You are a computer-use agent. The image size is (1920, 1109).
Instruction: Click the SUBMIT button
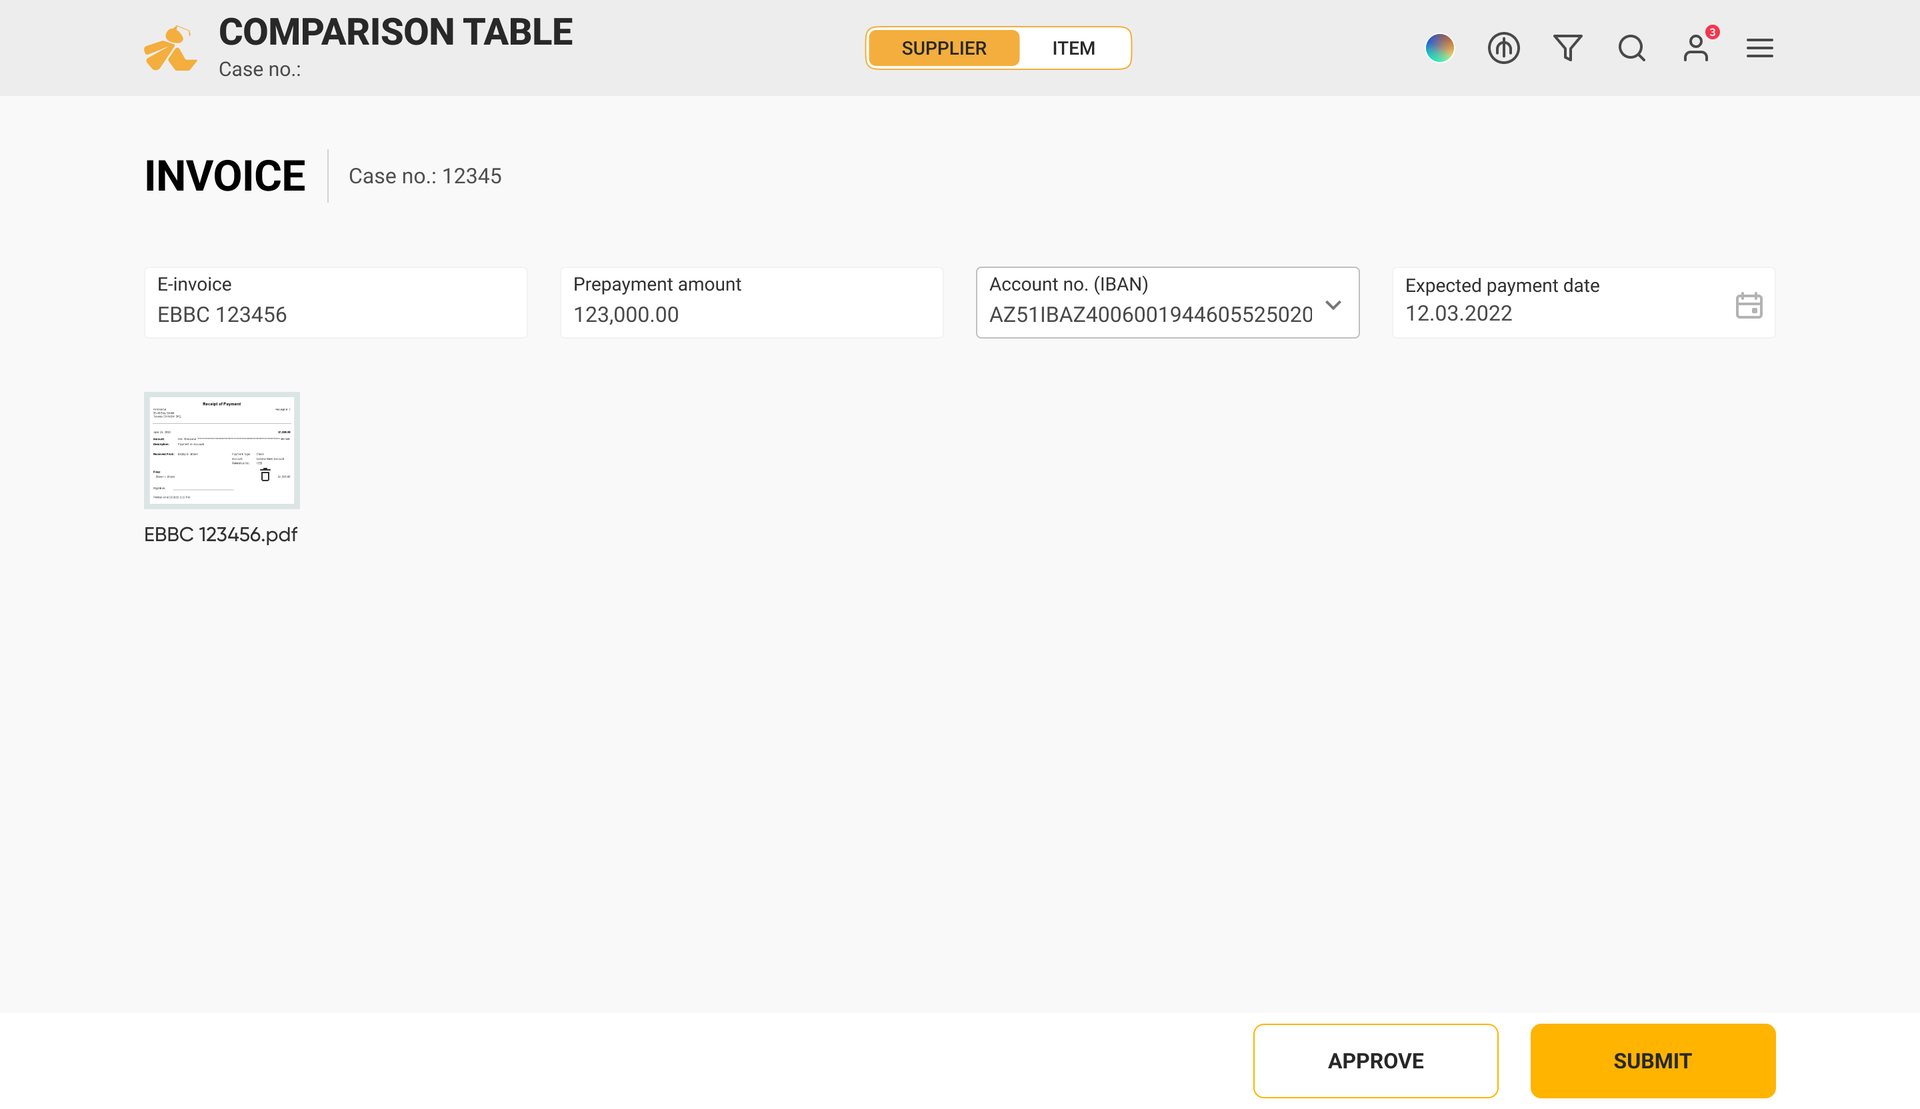click(x=1652, y=1061)
